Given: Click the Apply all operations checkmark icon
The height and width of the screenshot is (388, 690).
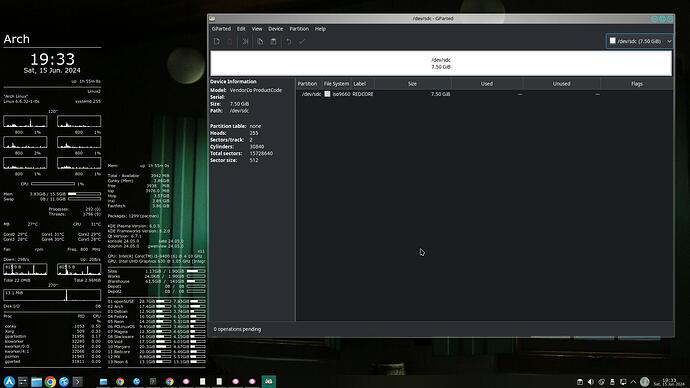Looking at the screenshot, I should coord(302,41).
